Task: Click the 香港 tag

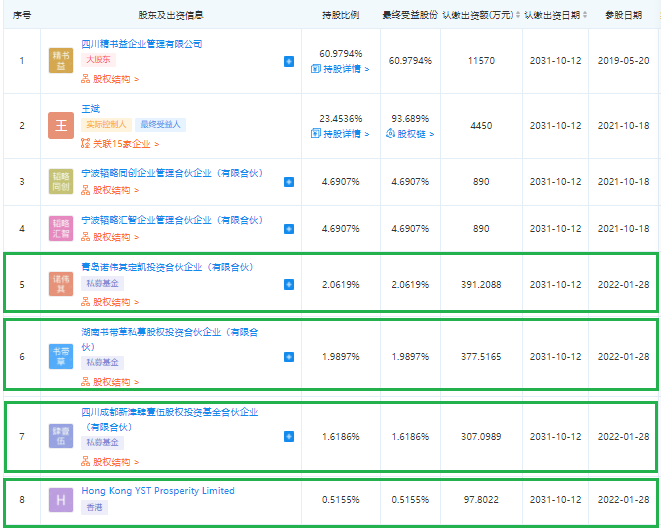Action: click(94, 507)
